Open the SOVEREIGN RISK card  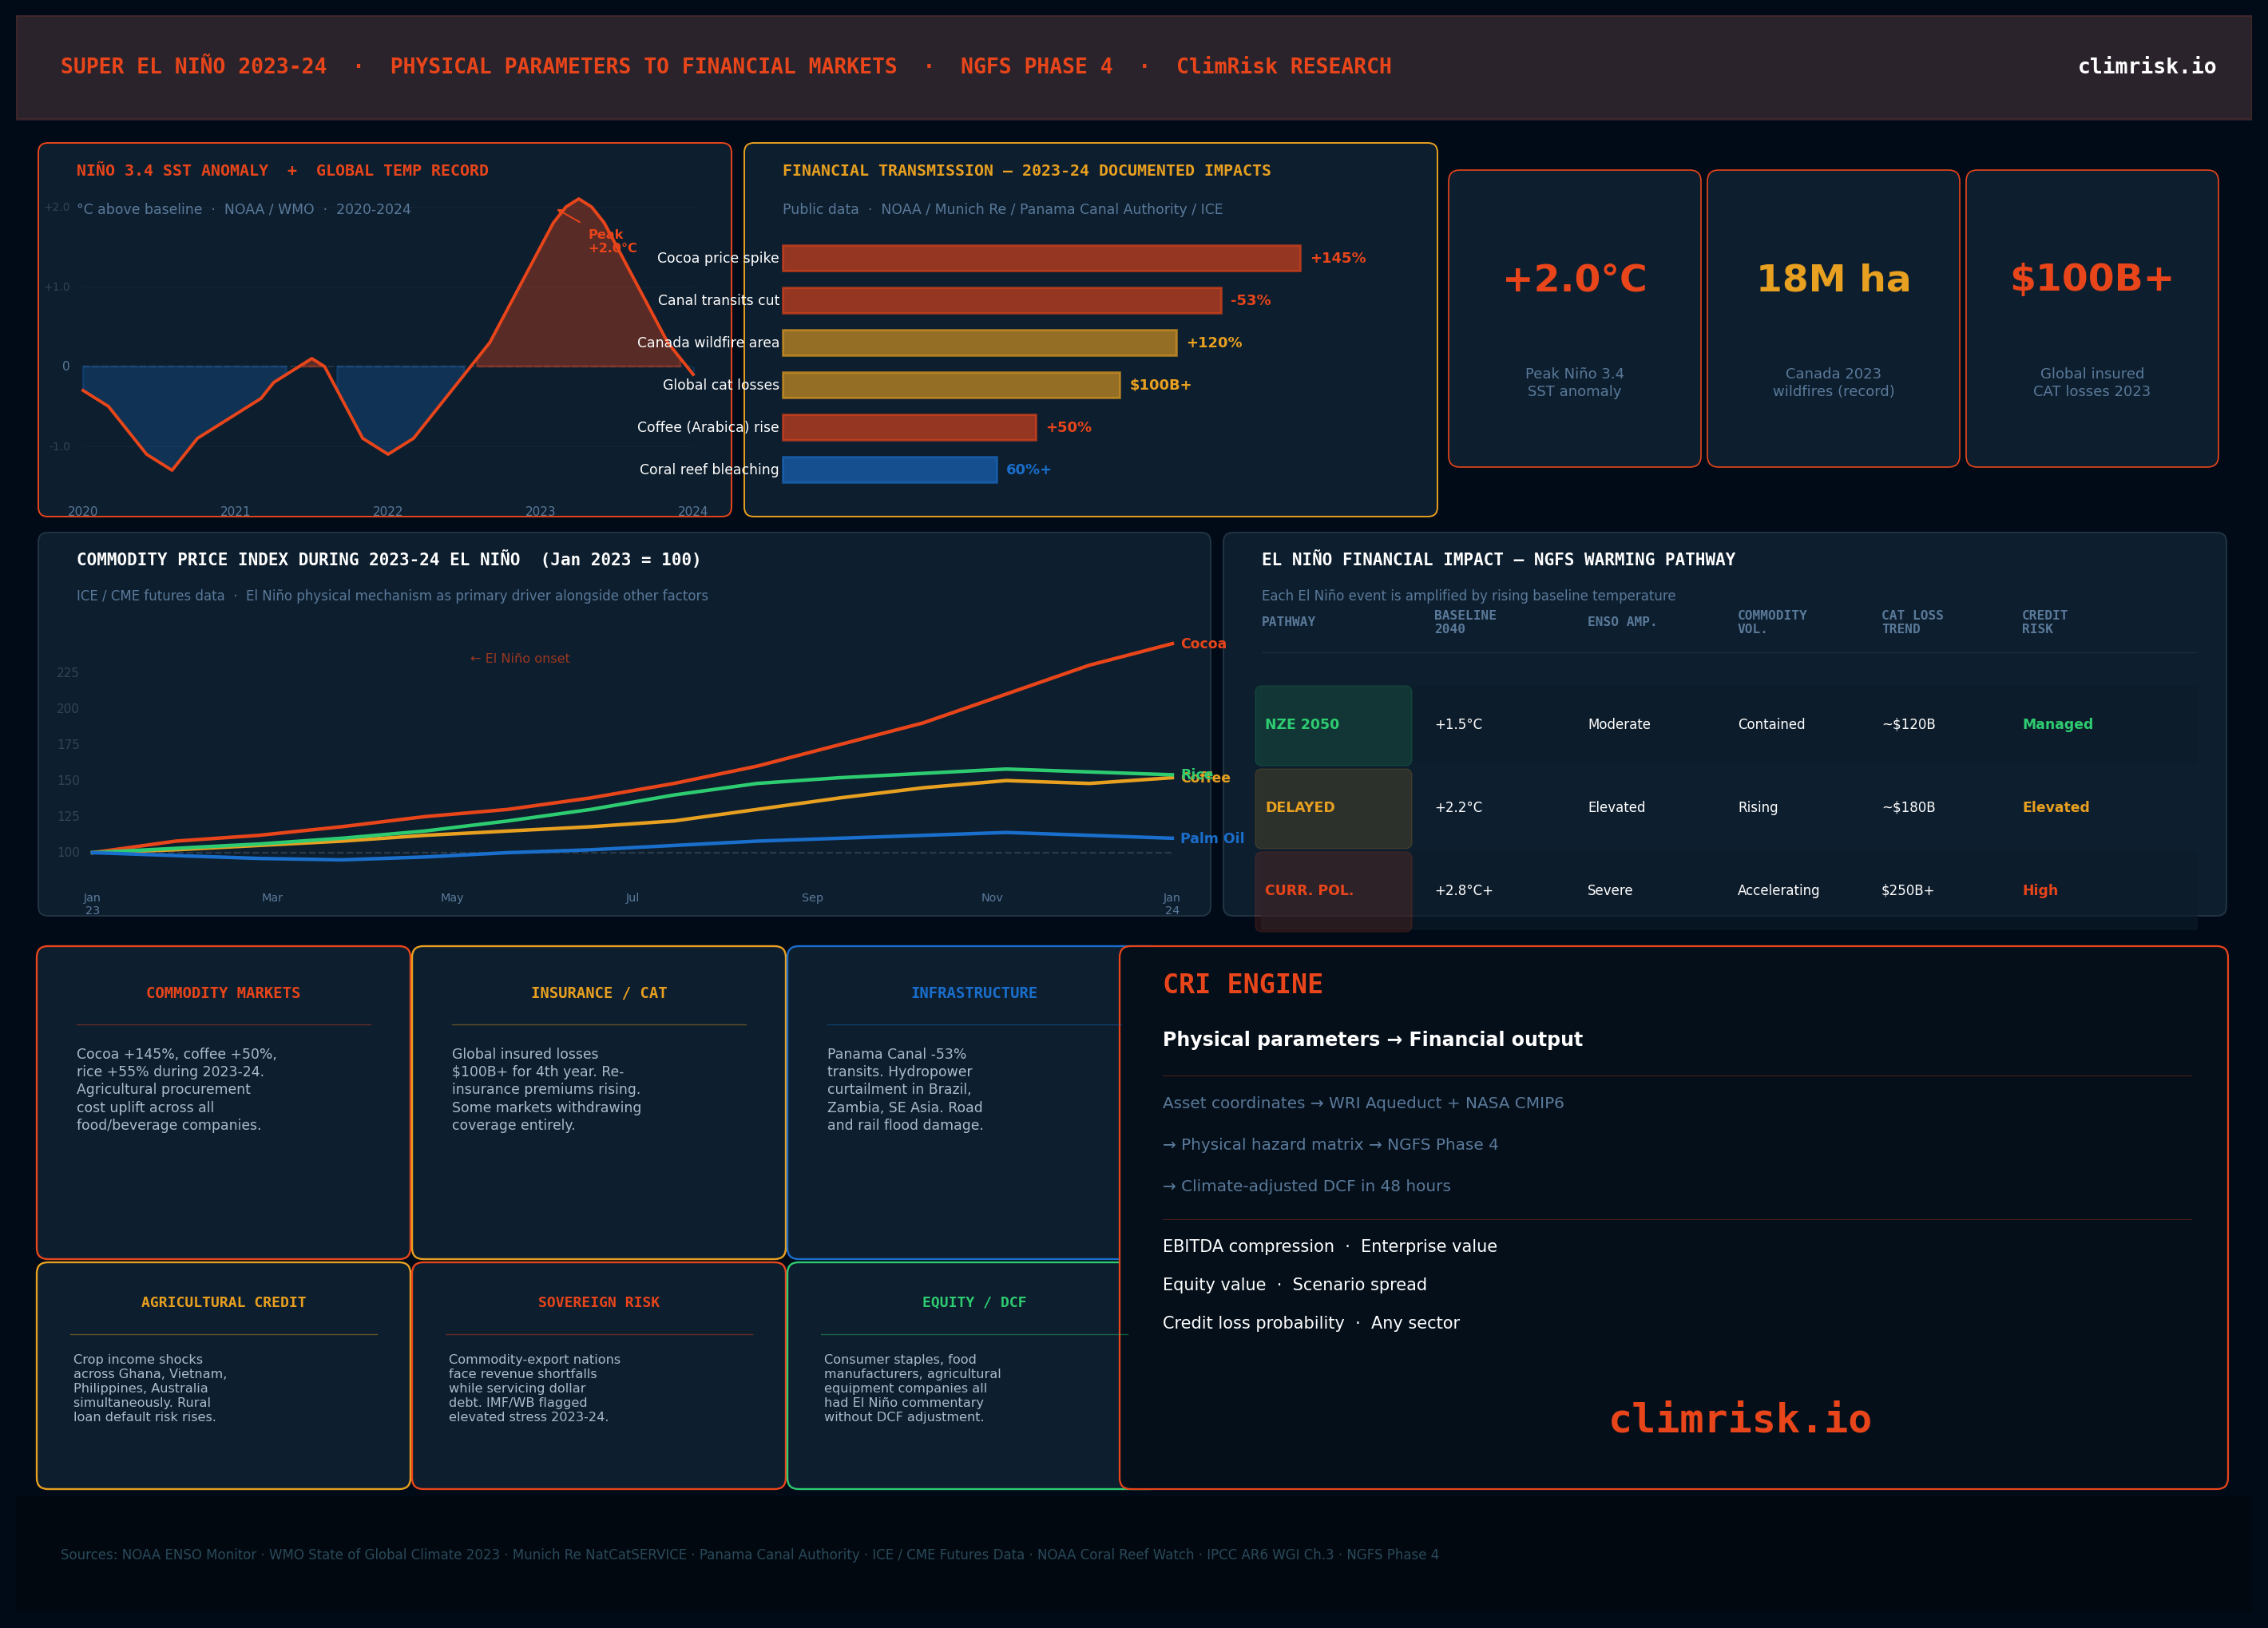(x=598, y=1375)
